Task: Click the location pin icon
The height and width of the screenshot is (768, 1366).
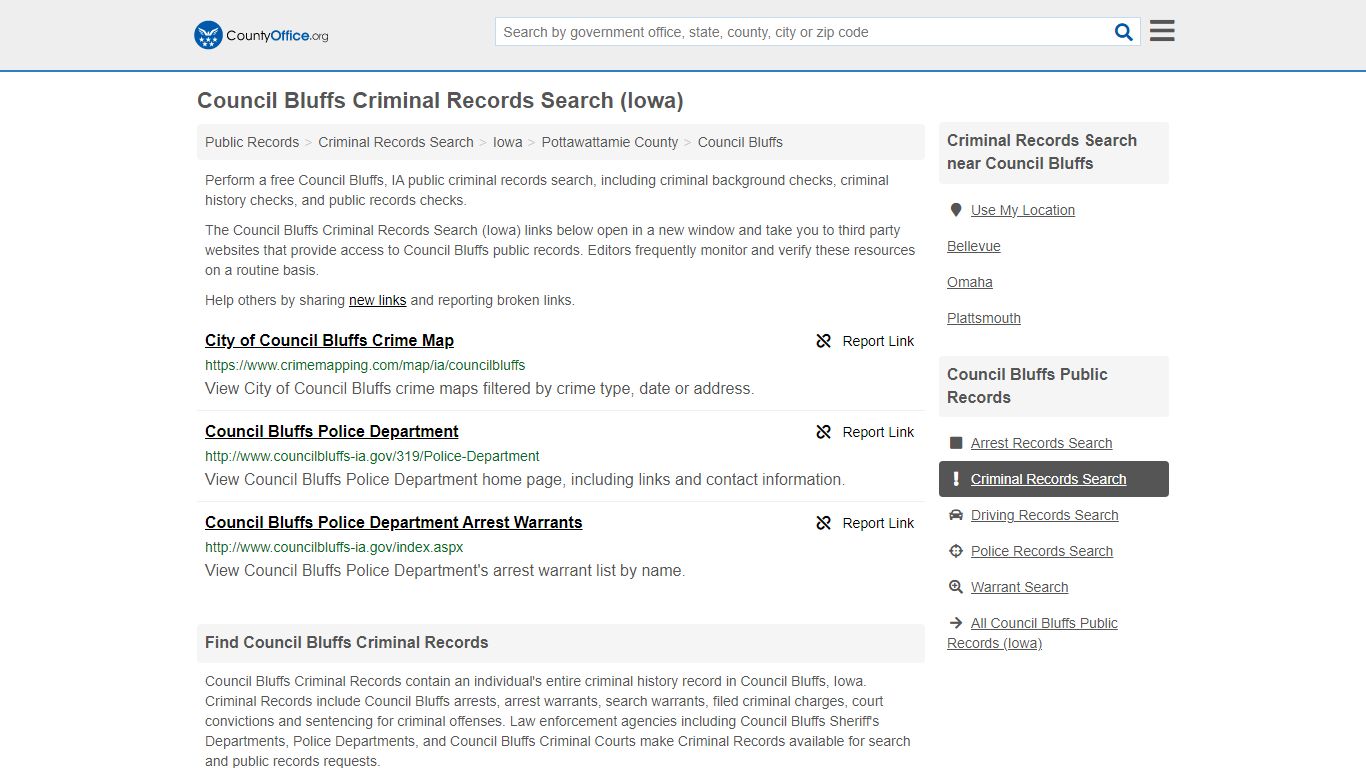Action: [x=956, y=210]
